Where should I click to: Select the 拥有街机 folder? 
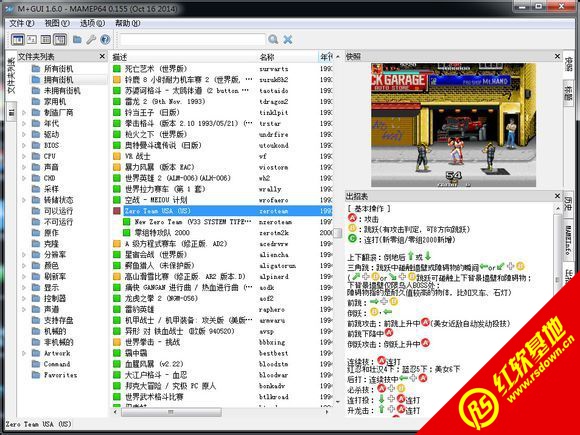click(58, 80)
